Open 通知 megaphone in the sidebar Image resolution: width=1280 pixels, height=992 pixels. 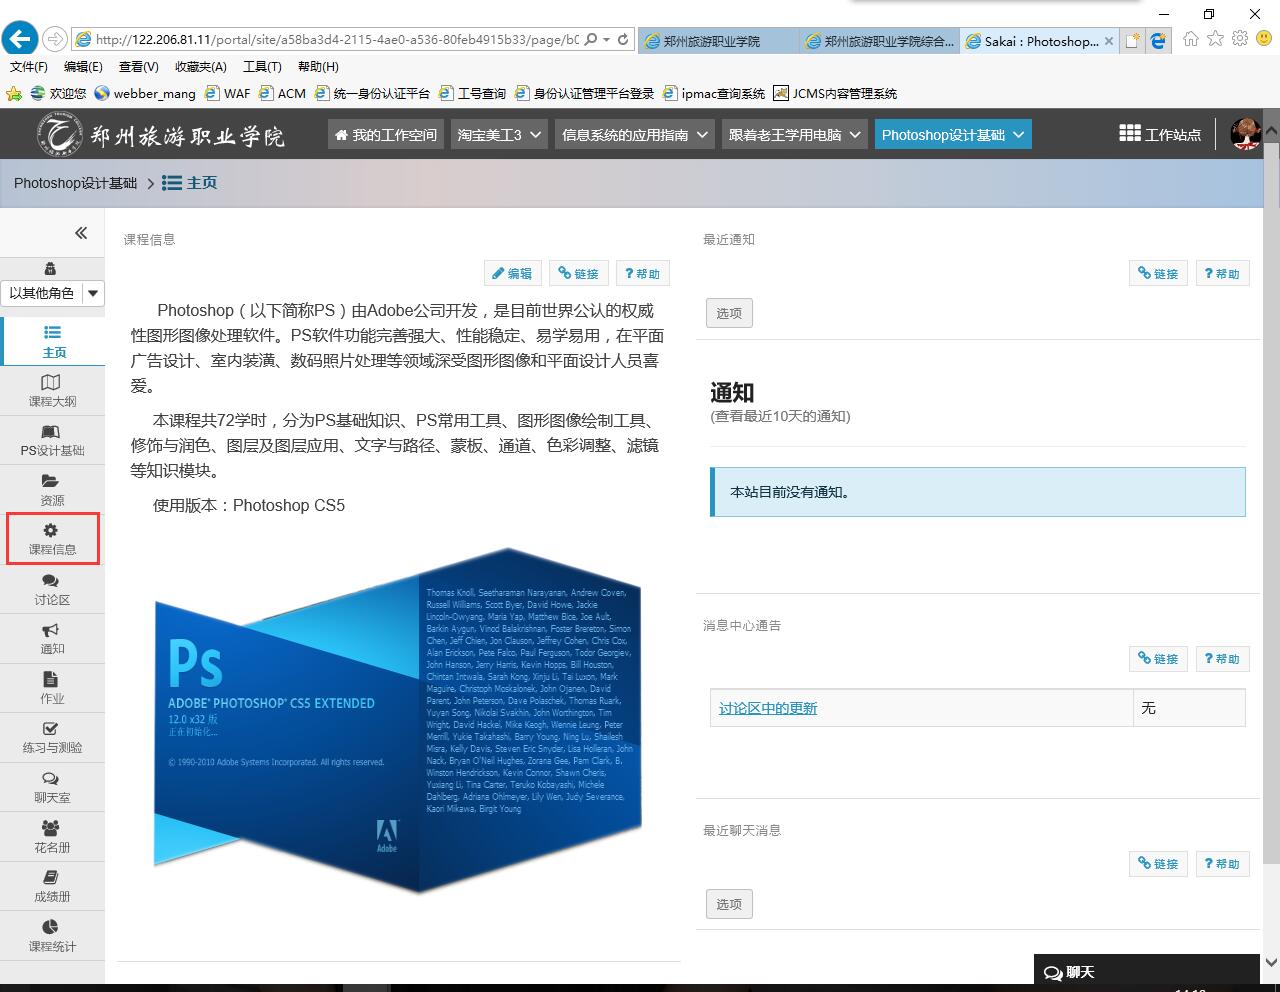click(x=52, y=639)
